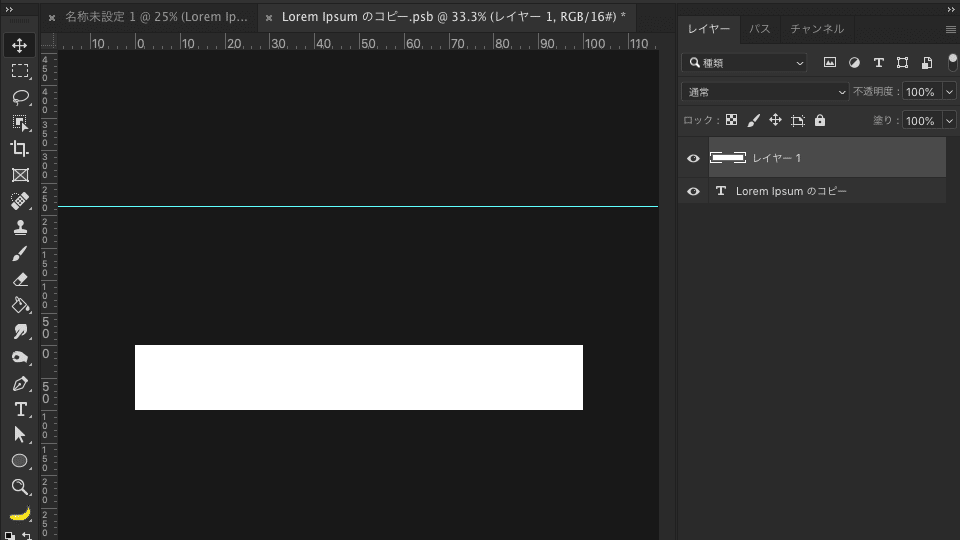Filter layers by smart objects
The width and height of the screenshot is (960, 540).
pos(927,62)
